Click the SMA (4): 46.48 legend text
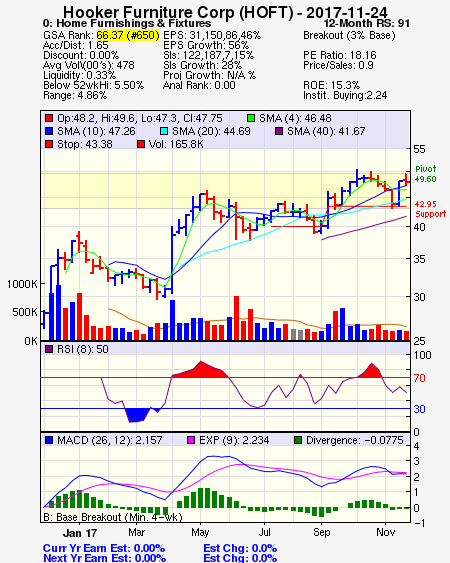The width and height of the screenshot is (450, 563). click(295, 118)
